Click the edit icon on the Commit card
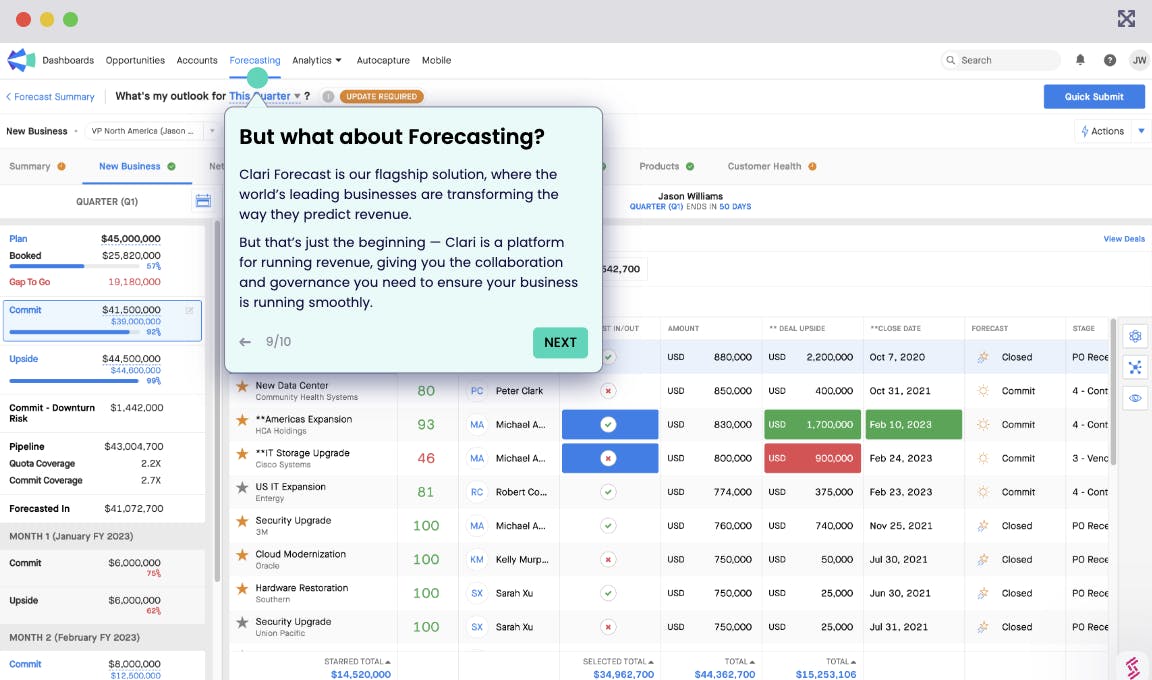 190,311
